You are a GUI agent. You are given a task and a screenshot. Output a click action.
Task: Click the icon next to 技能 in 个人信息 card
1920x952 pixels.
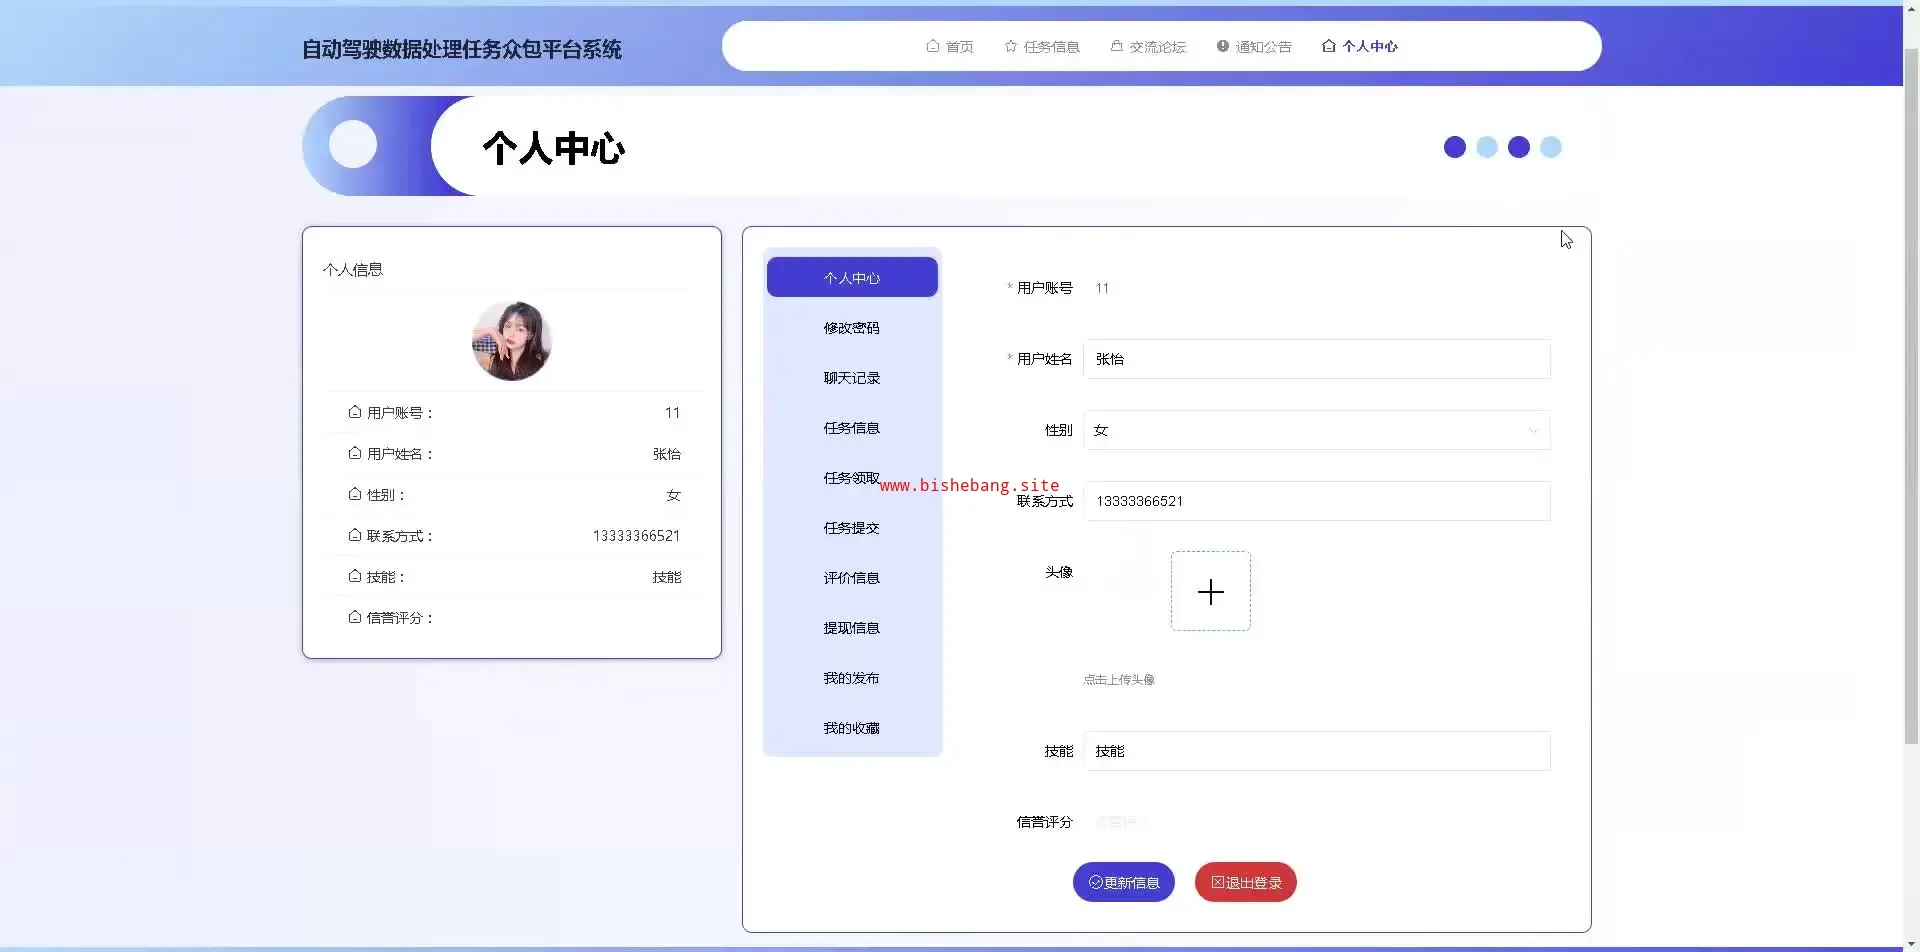point(355,576)
